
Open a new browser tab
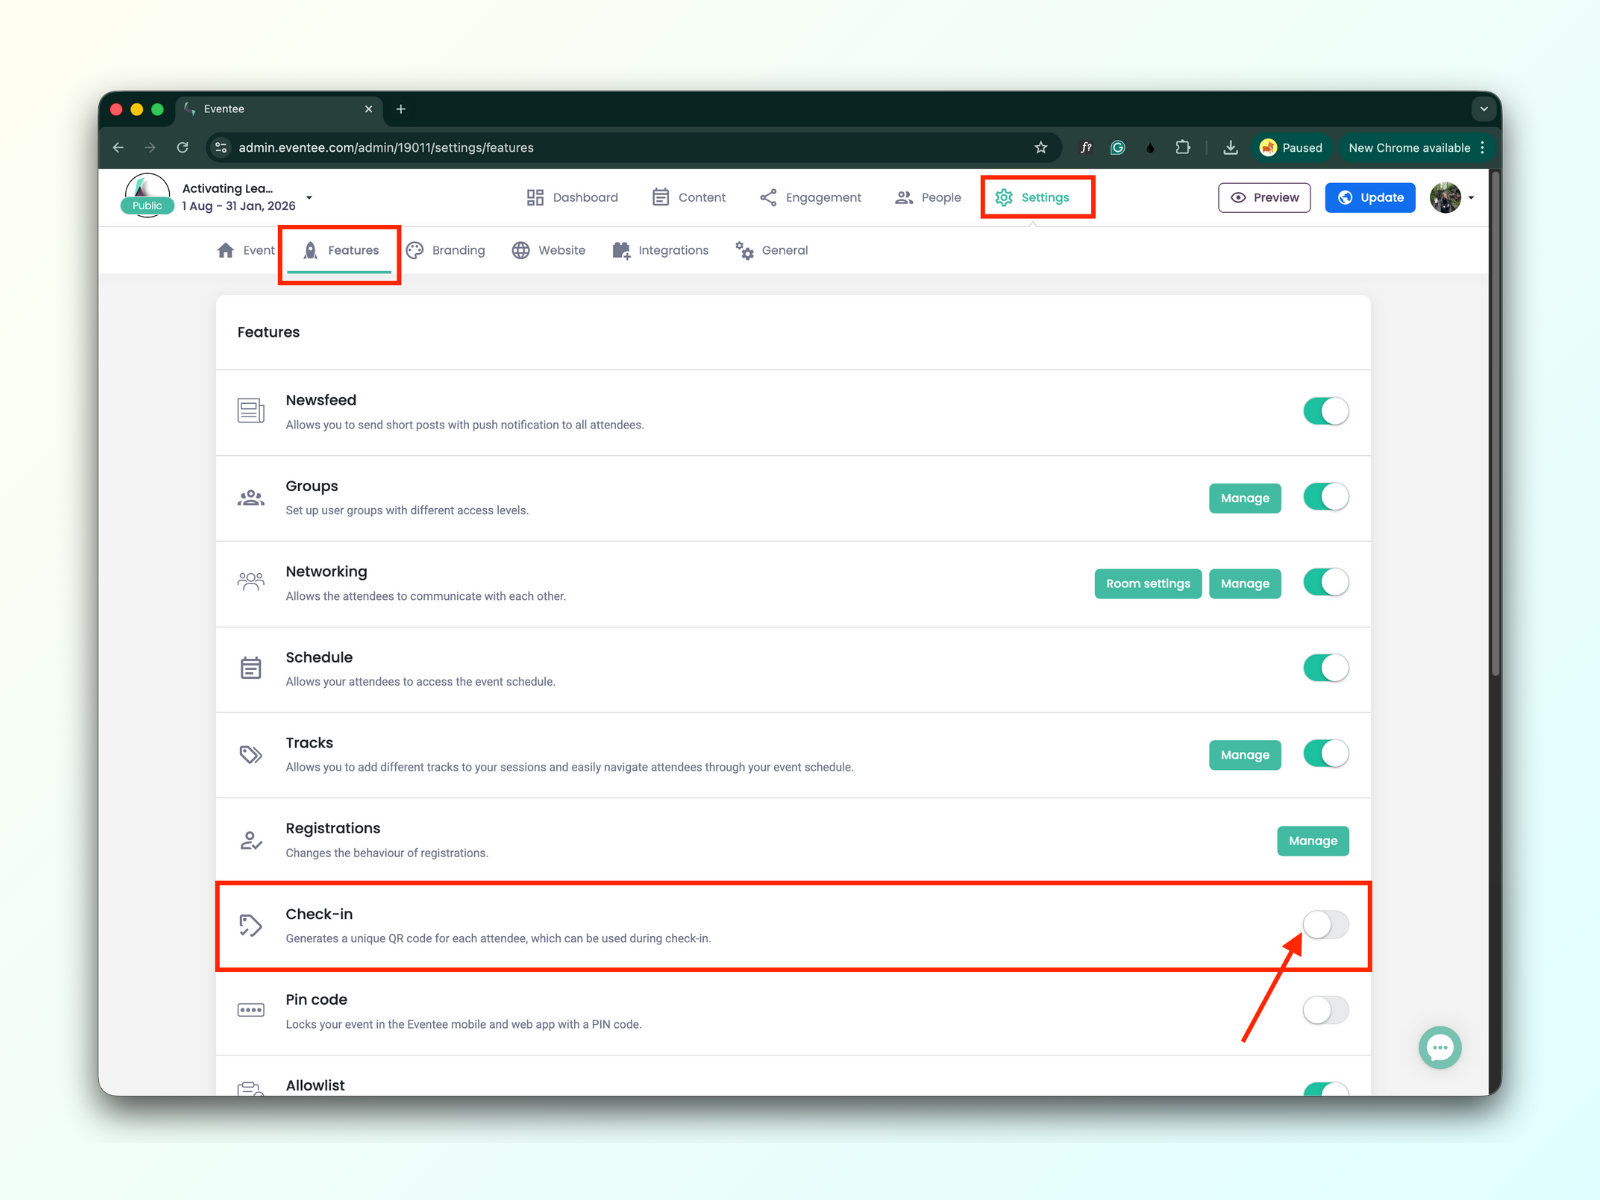pos(401,109)
